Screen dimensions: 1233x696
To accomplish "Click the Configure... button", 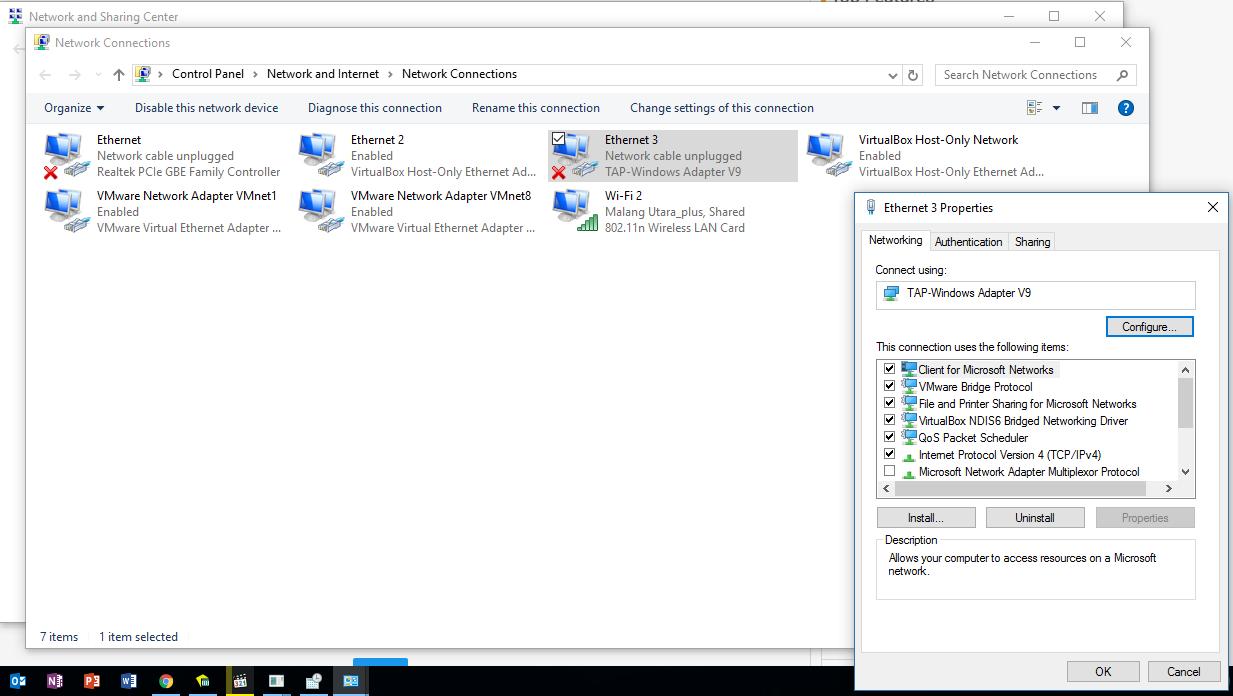I will (1150, 327).
